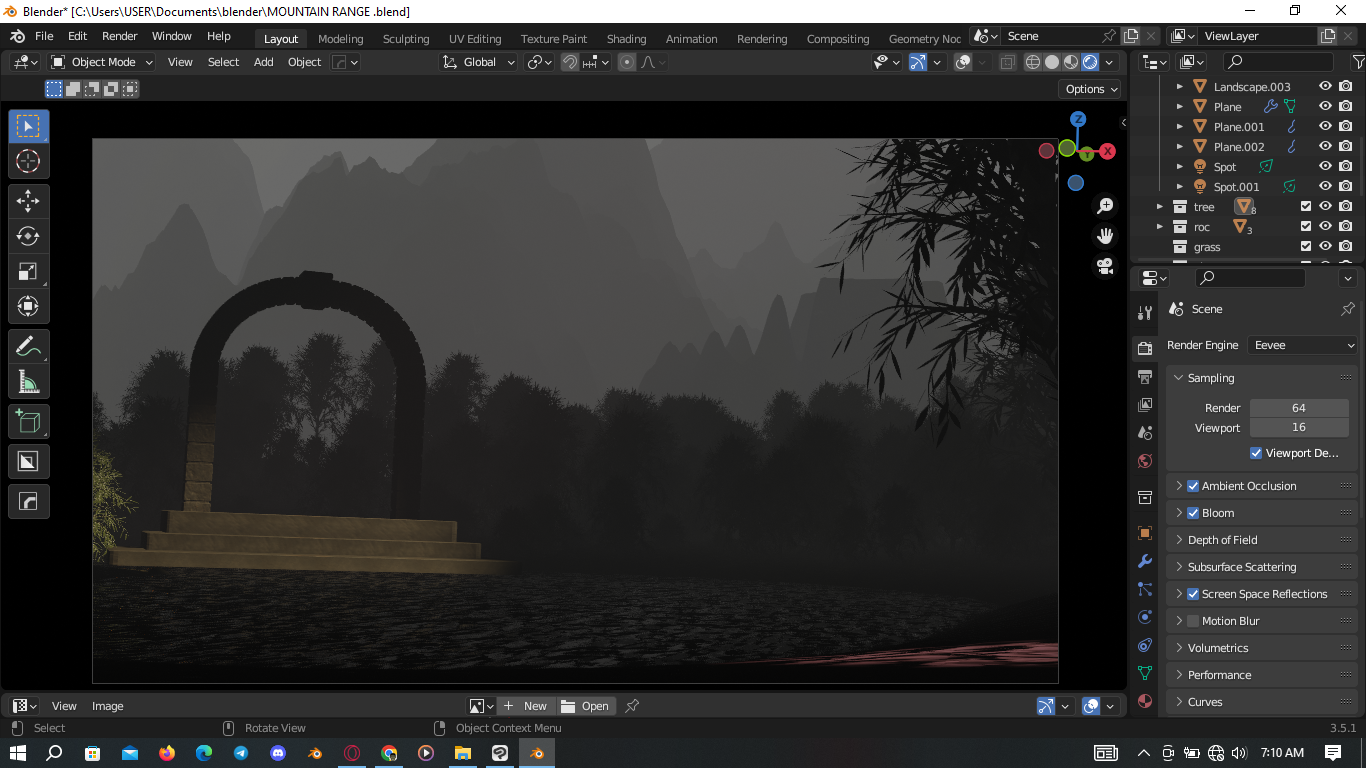The image size is (1366, 768).
Task: Select the Measure tool
Action: pyautogui.click(x=28, y=382)
